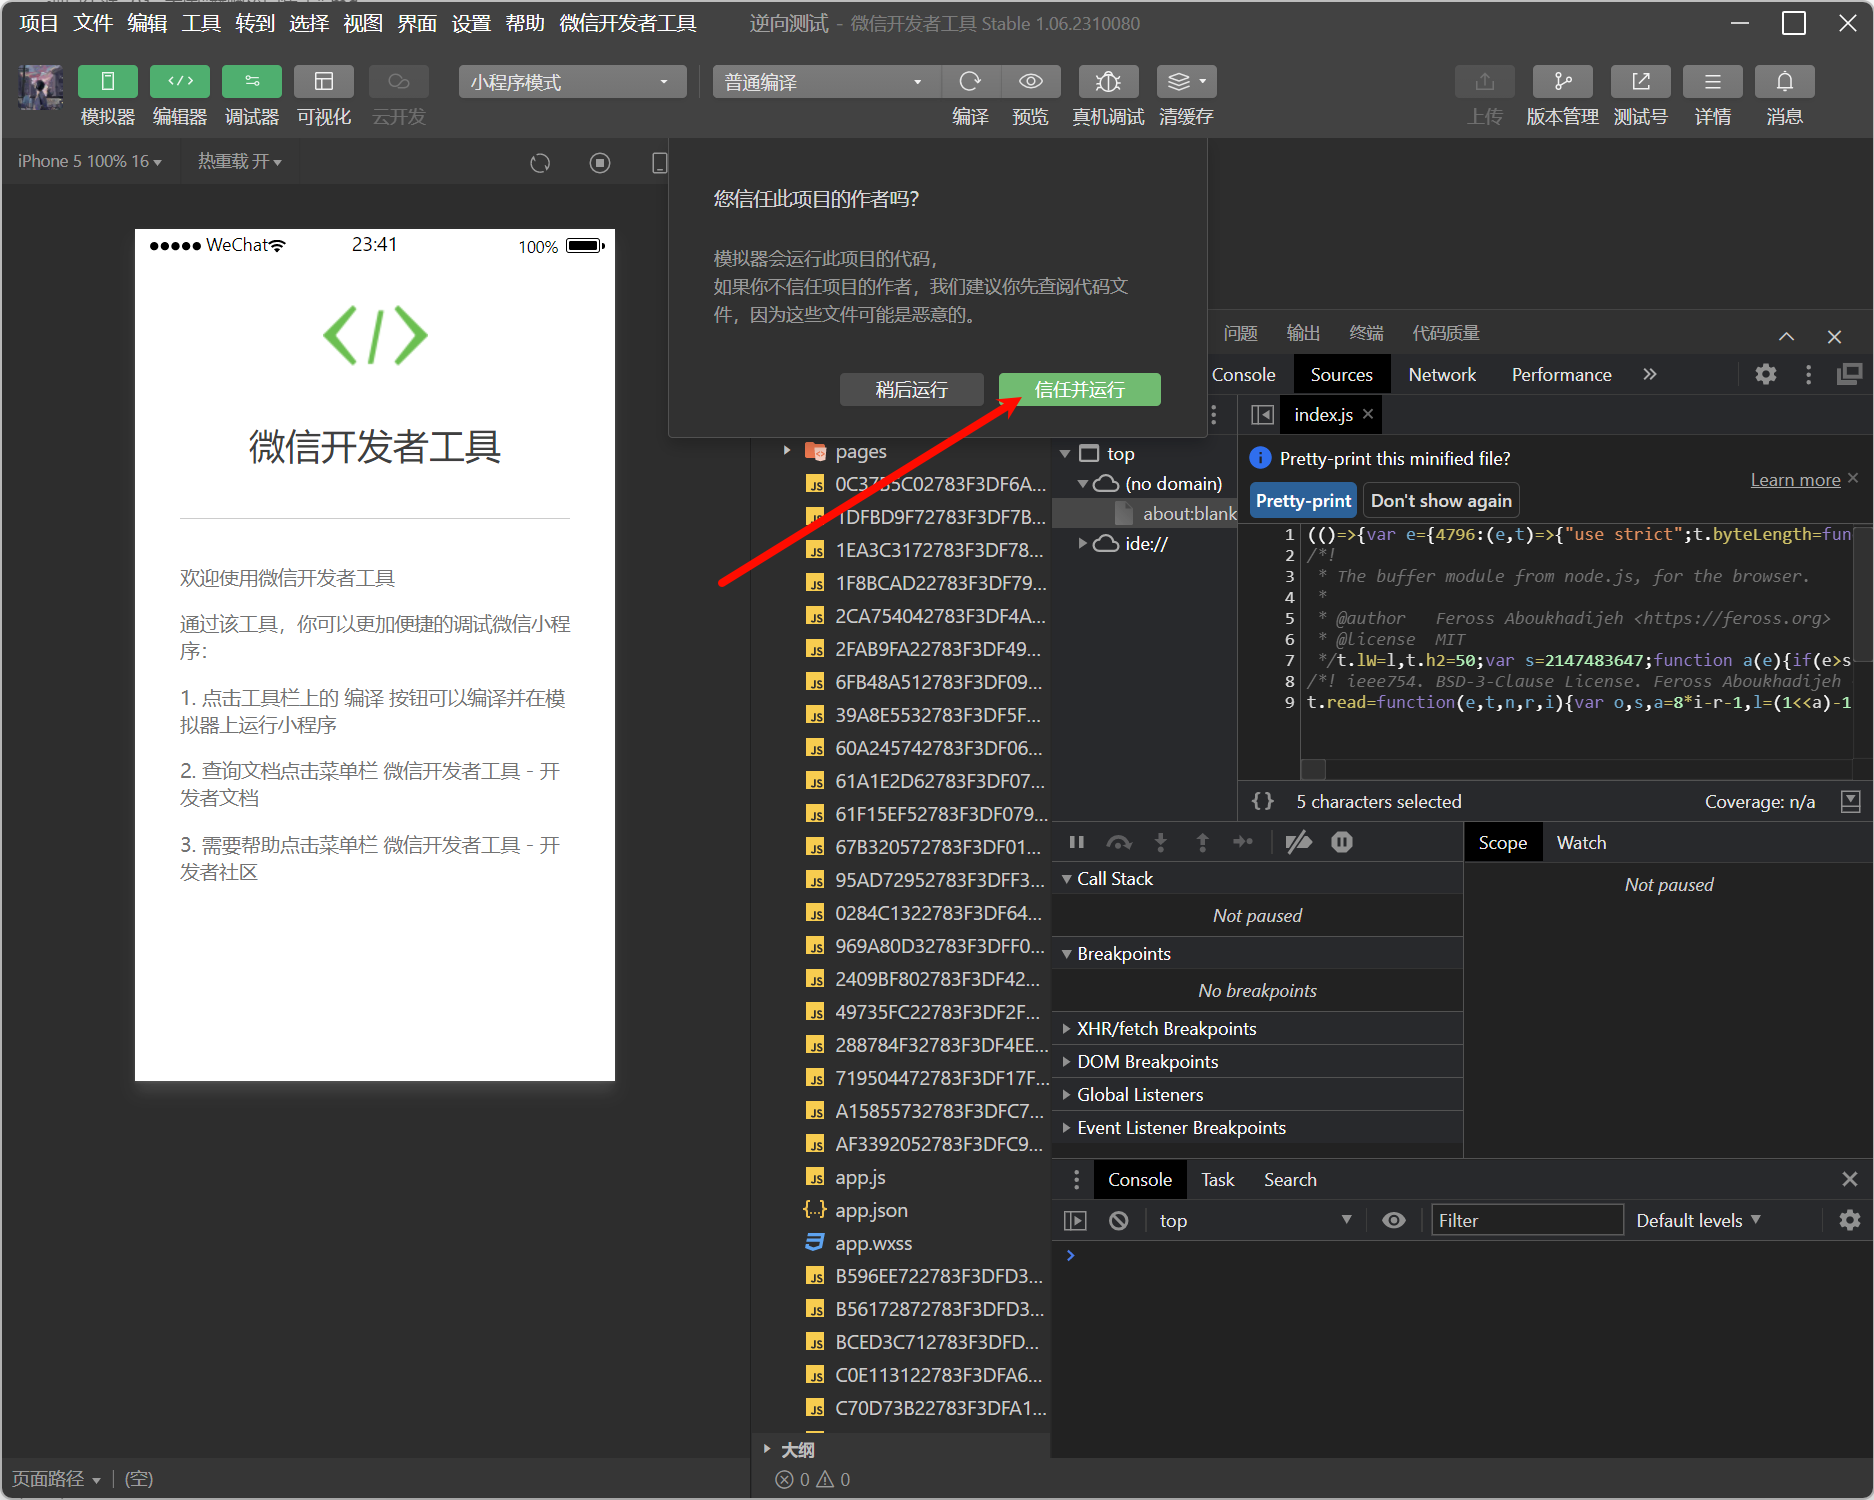Screen dimensions: 1874x1500
Task: Open console settings gear icon
Action: (1850, 1220)
